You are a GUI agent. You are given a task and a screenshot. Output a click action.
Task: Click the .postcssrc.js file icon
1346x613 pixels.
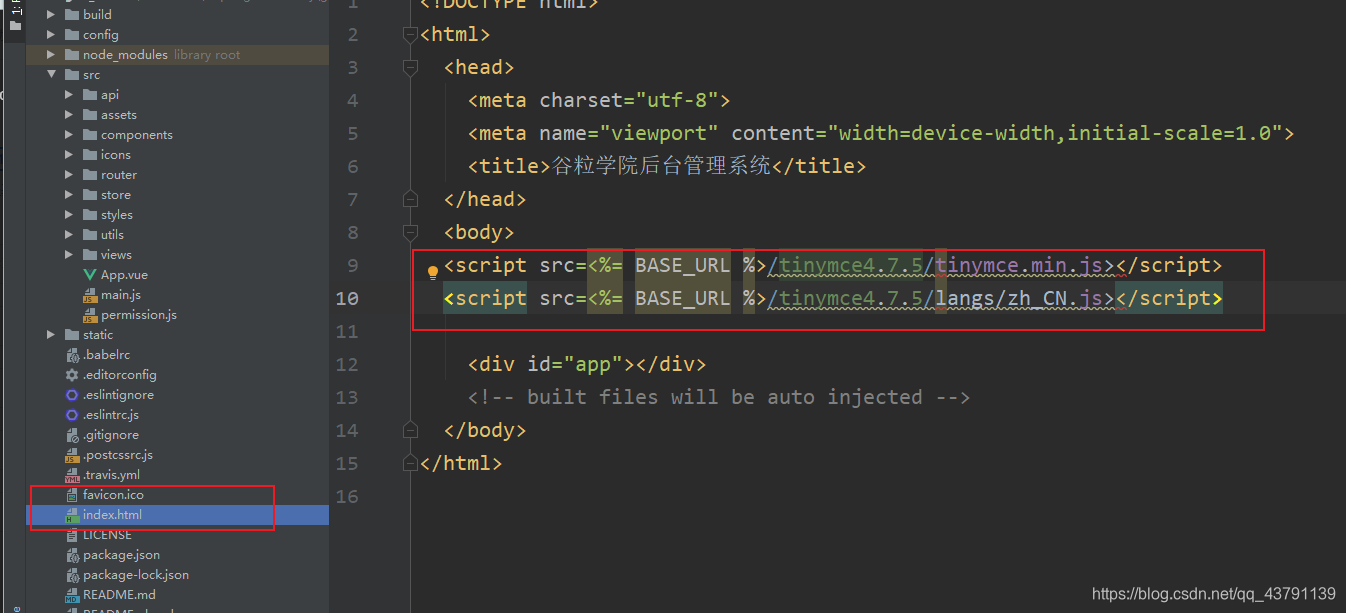coord(71,455)
